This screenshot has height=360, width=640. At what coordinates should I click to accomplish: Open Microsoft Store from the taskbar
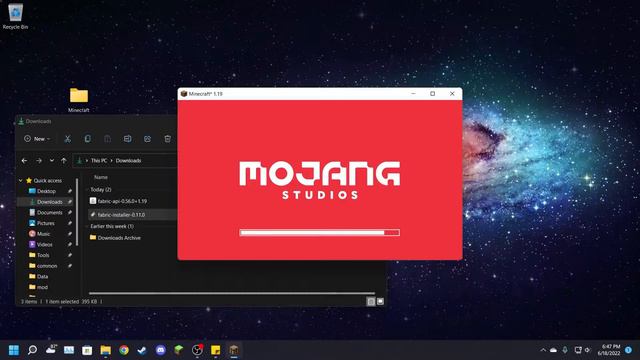(87, 350)
